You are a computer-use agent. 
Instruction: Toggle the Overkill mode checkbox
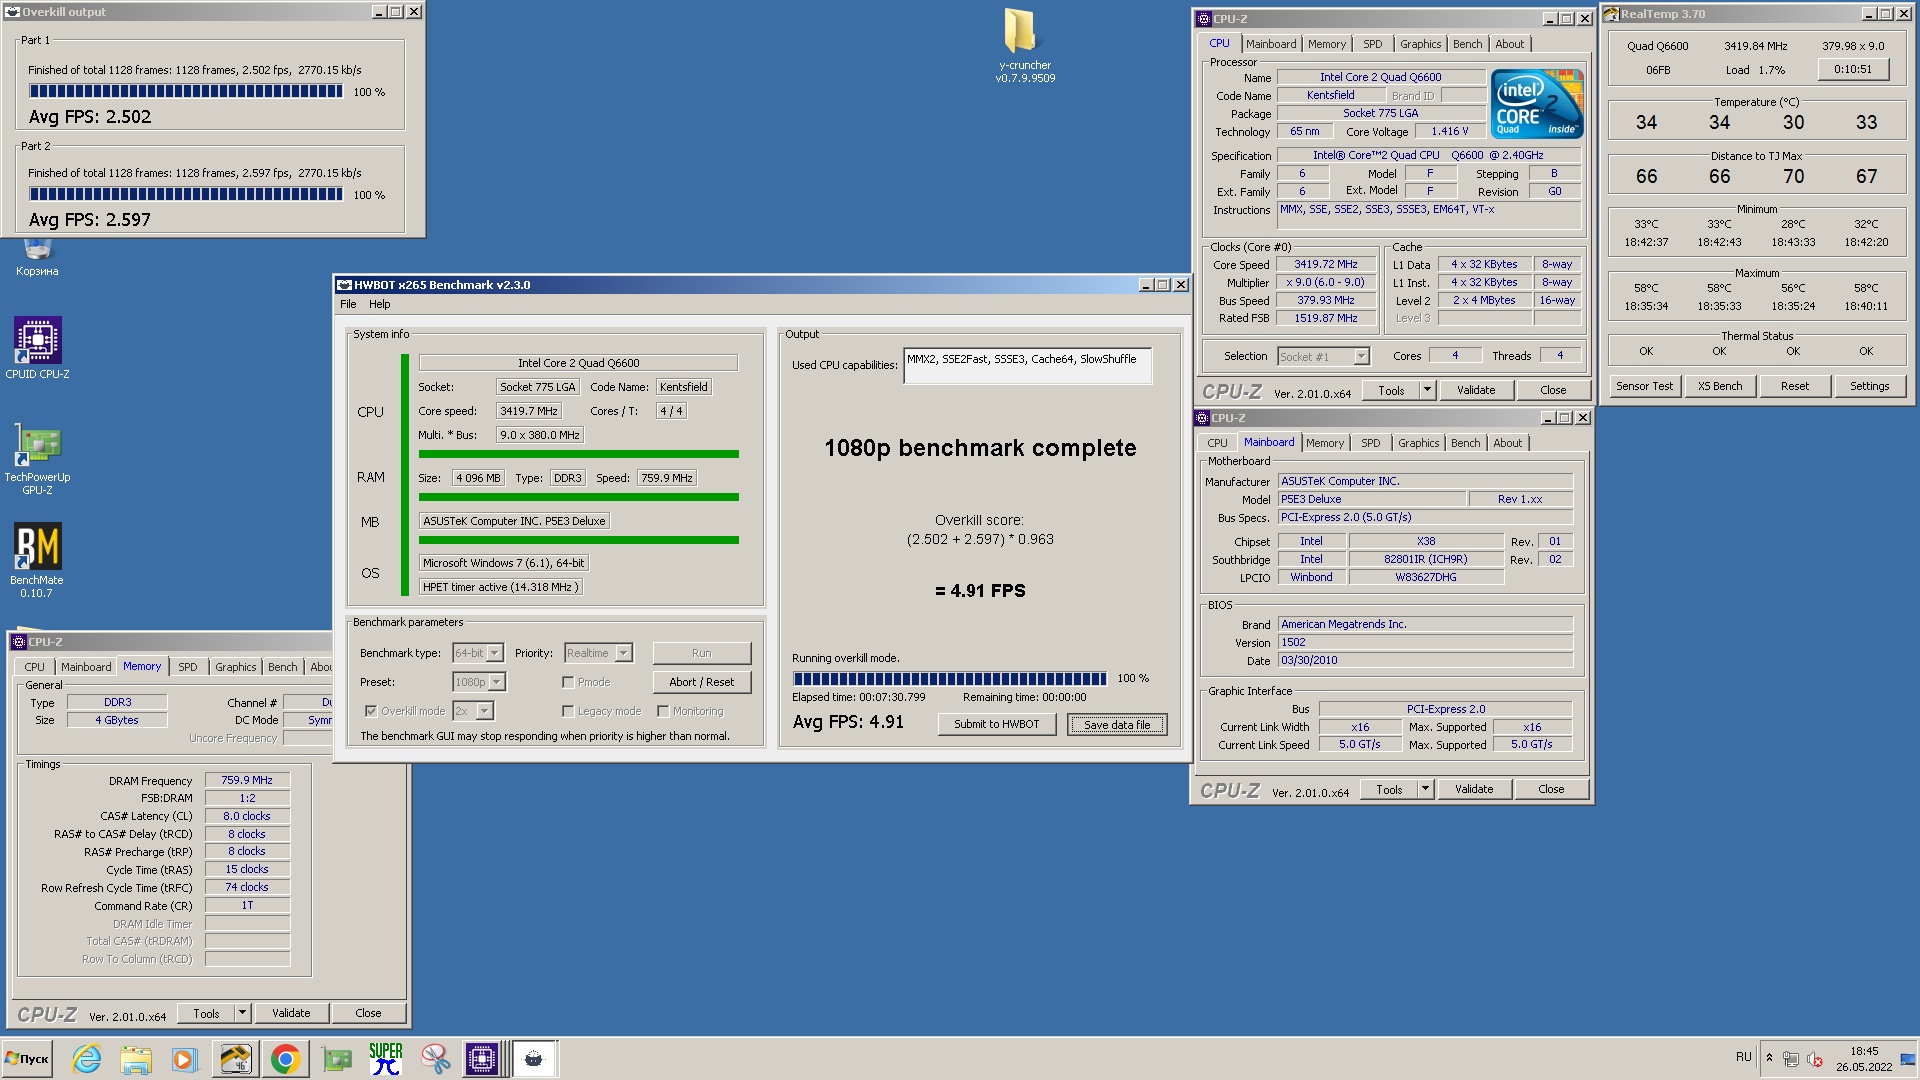pyautogui.click(x=371, y=711)
